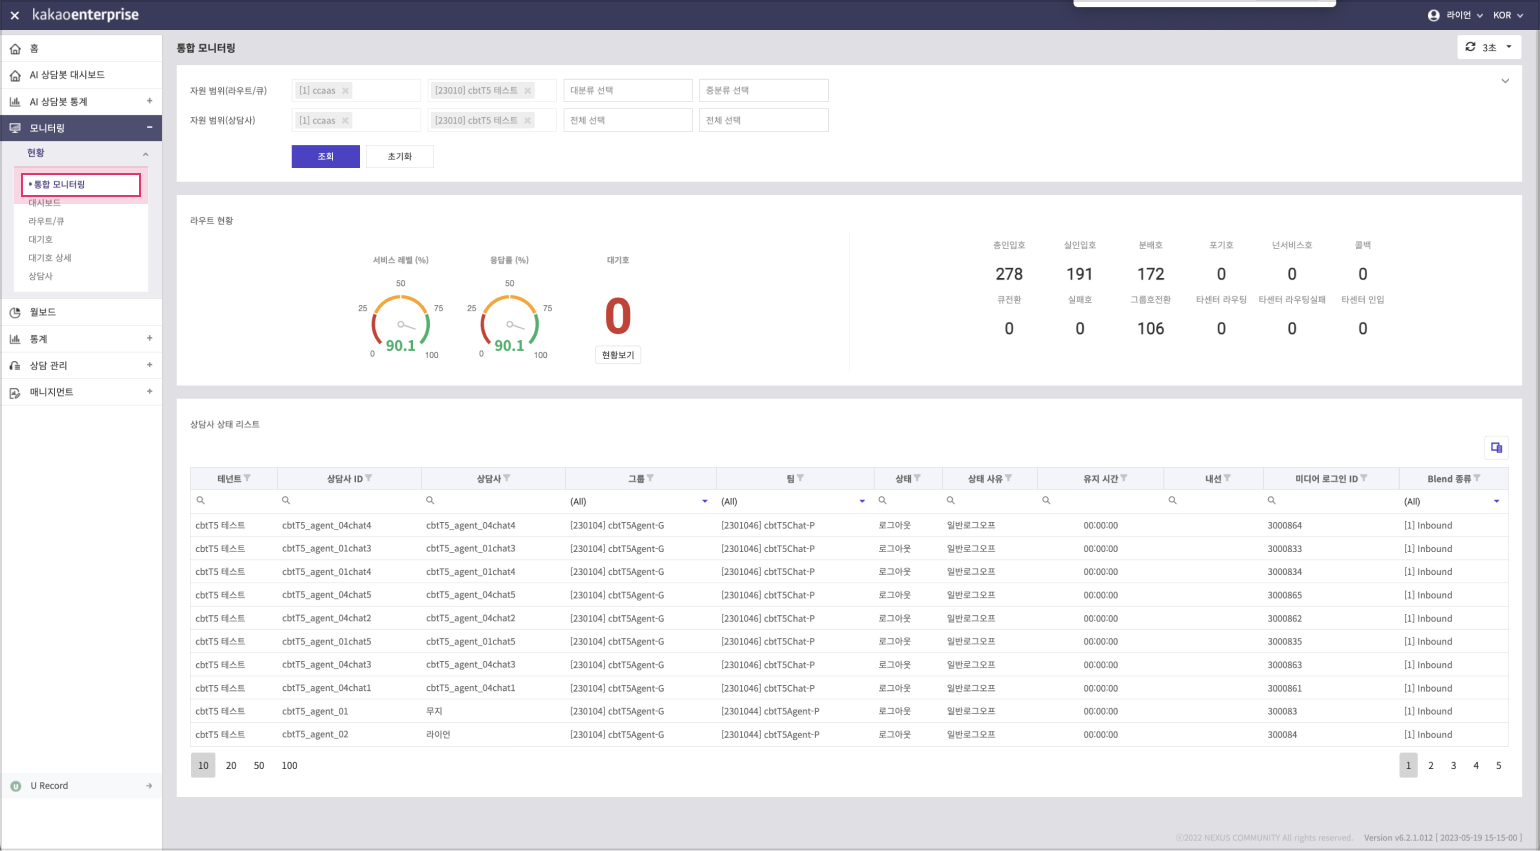Click the 월보드 pie chart icon
The image size is (1540, 851).
[15, 313]
